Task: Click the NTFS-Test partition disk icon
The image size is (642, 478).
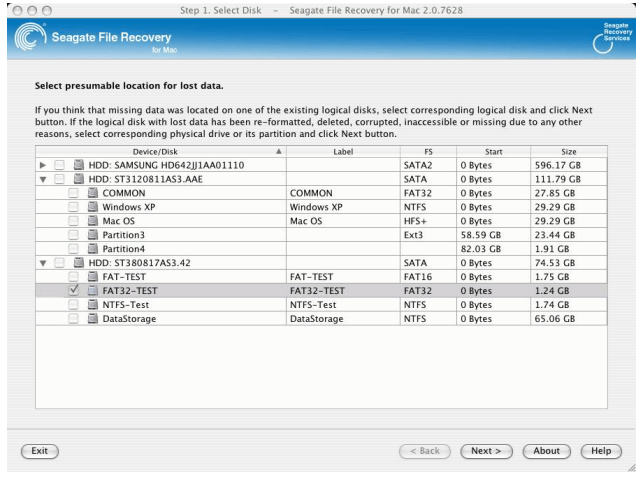Action: tap(93, 304)
